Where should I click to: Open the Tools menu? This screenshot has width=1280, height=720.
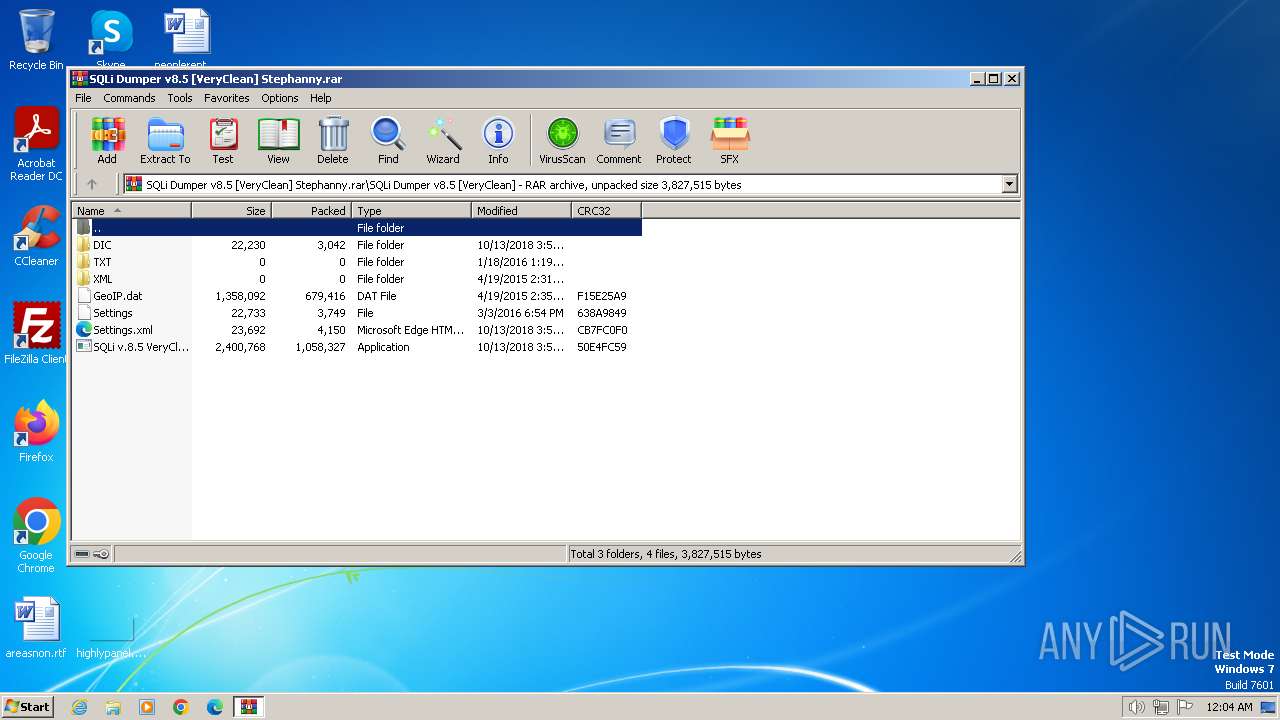pos(180,98)
